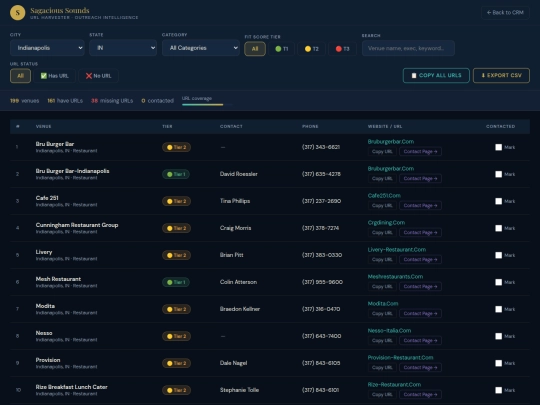Copy URL for Modita
The width and height of the screenshot is (540, 405).
(x=382, y=314)
